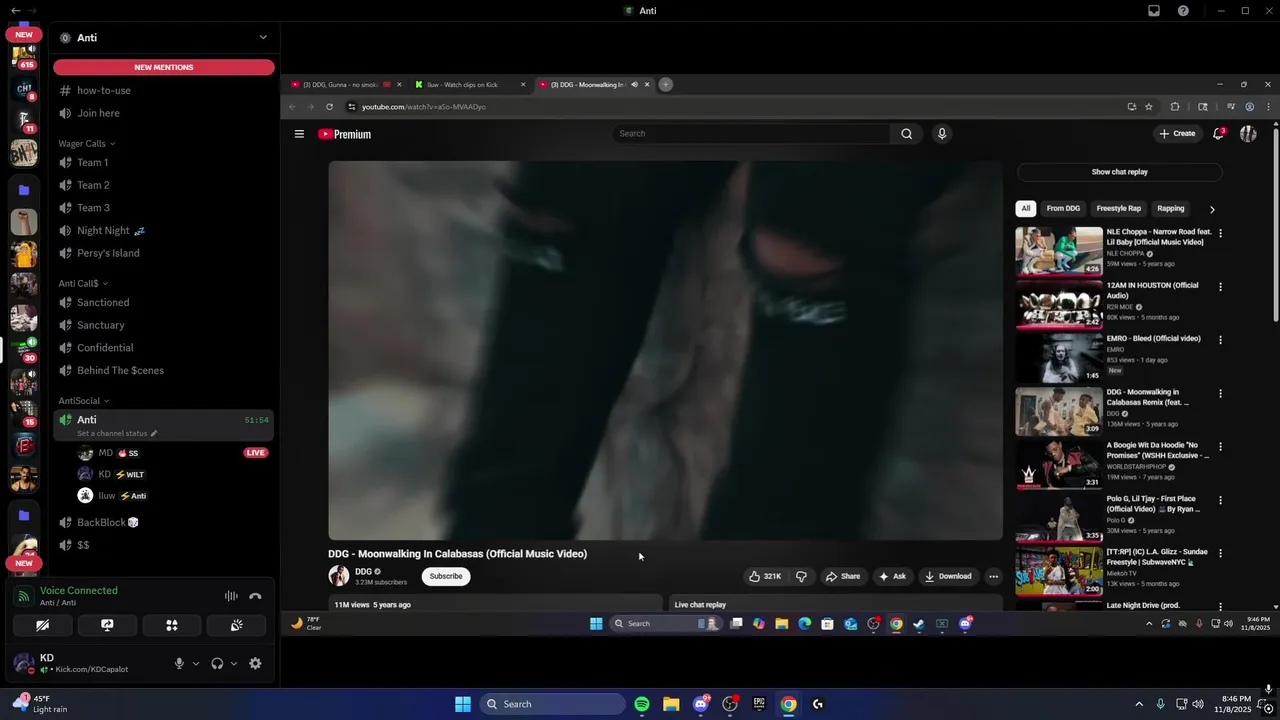Mute the Discord microphone
Screen dimensions: 1280x720
click(180, 663)
